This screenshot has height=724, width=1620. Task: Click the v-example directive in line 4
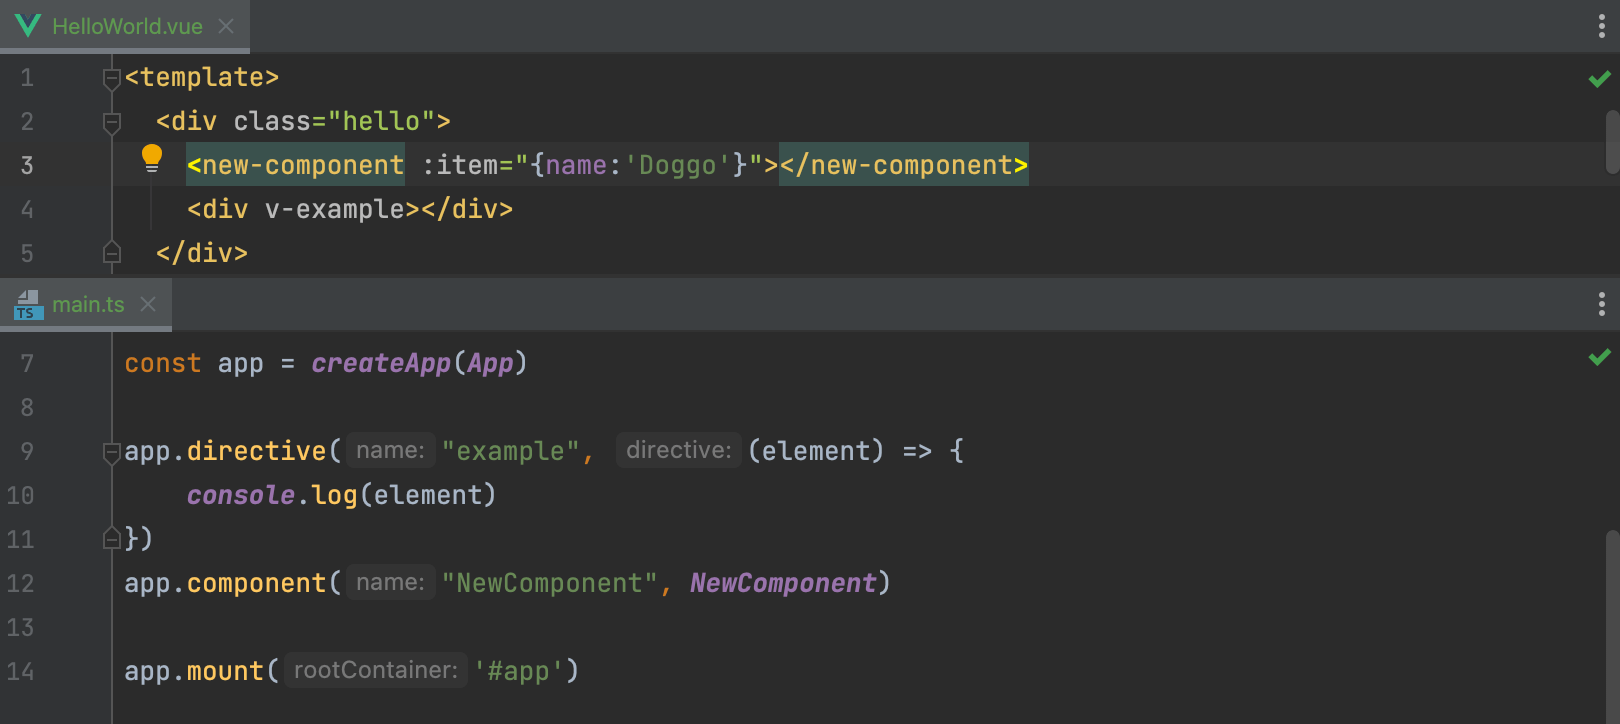[x=335, y=209]
